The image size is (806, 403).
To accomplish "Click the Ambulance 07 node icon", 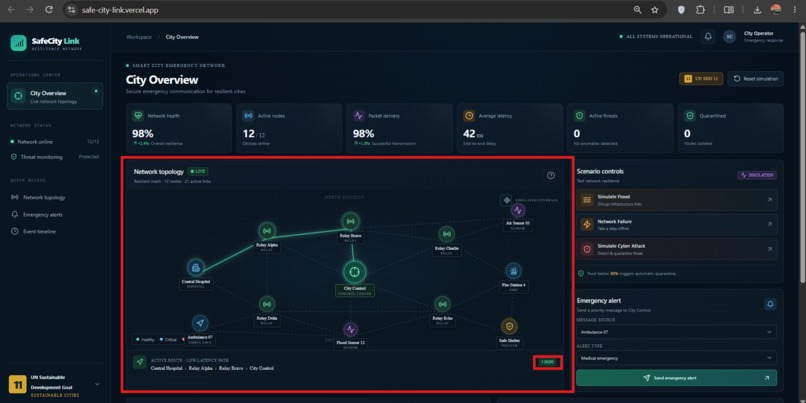I will (x=200, y=323).
